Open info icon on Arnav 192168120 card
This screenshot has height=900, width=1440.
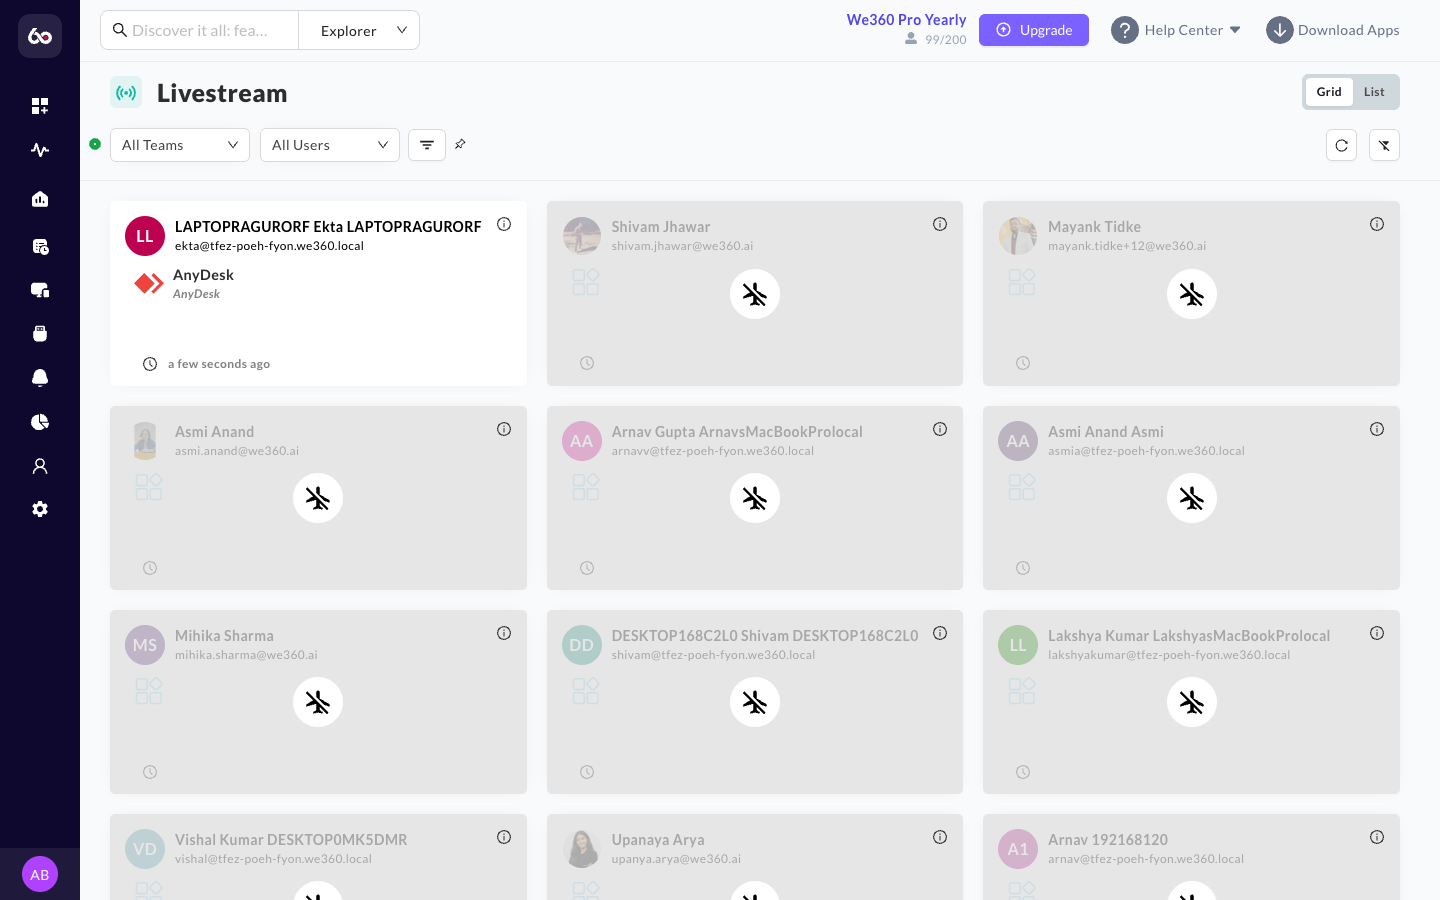1377,837
